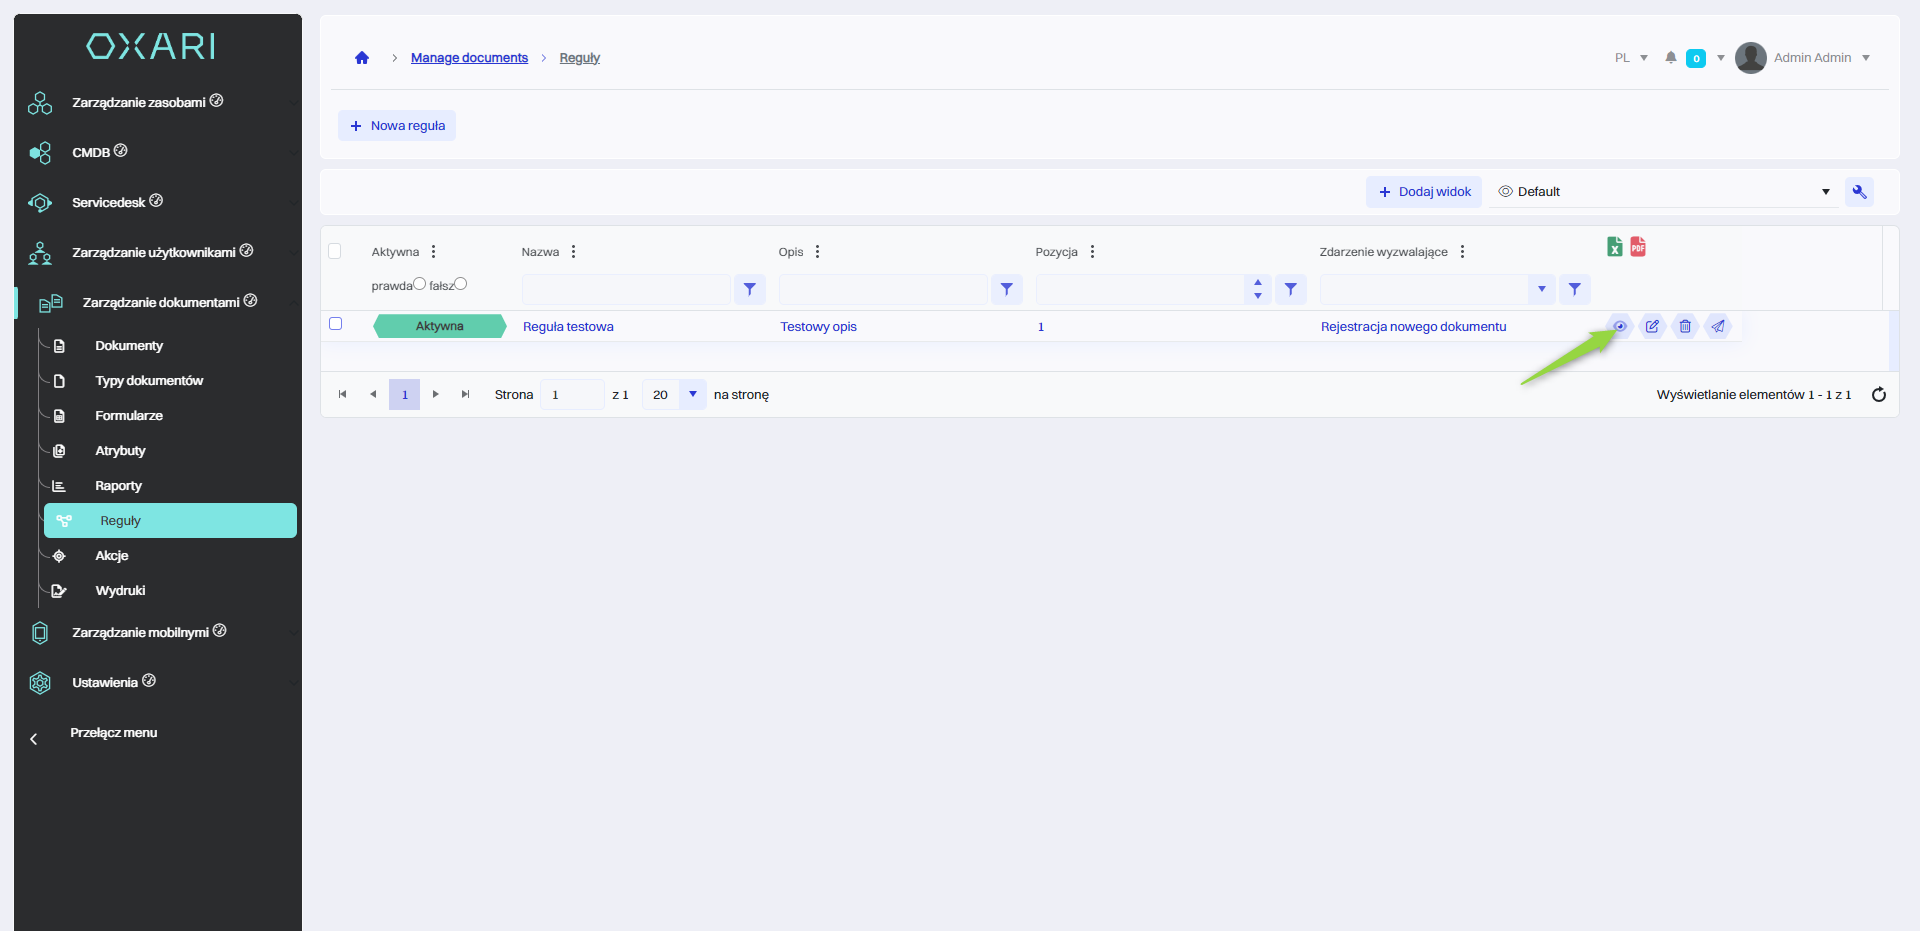
Task: Click the Nazwa filter text field
Action: [x=626, y=290]
